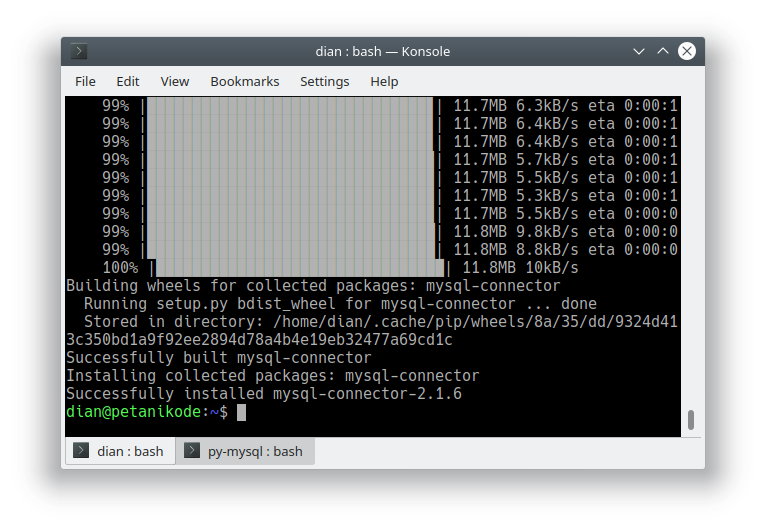
Task: Click the terminal icon on py-mysql tab
Action: pos(193,451)
